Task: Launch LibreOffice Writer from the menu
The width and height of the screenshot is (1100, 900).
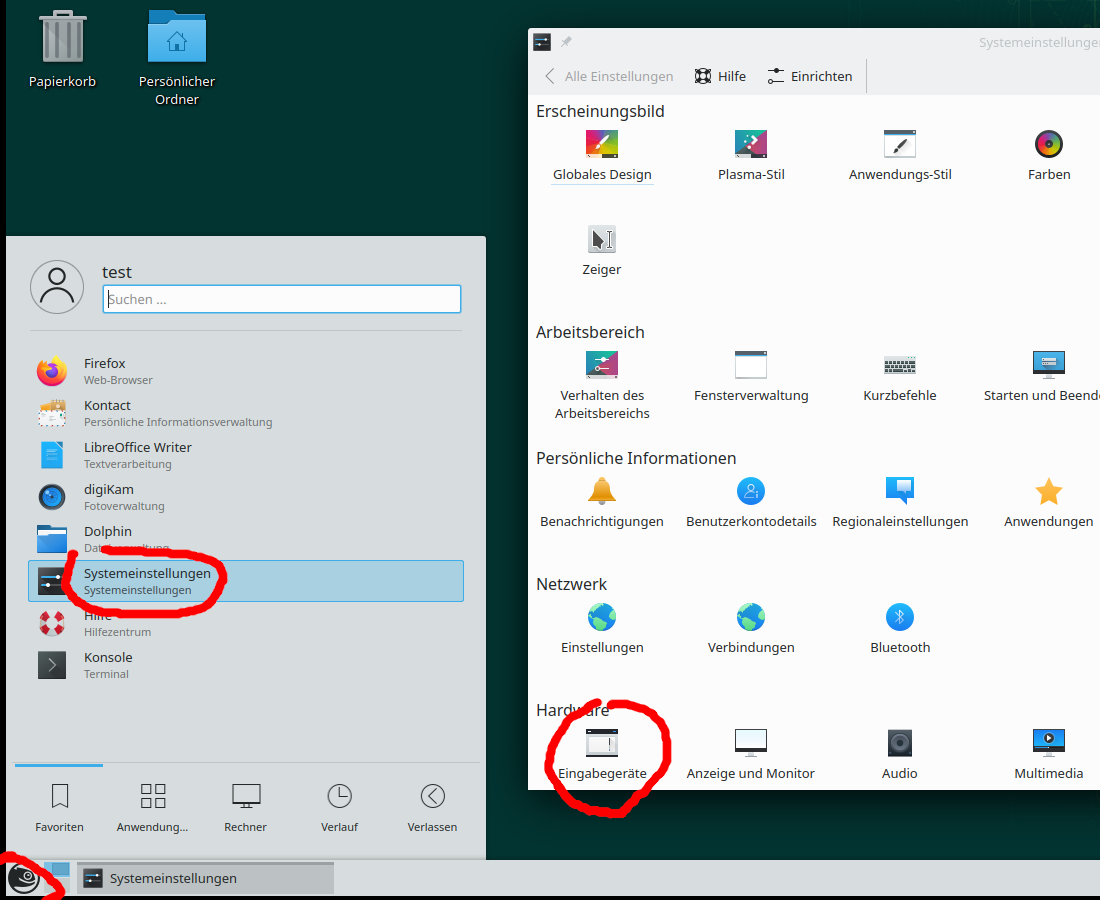Action: point(246,455)
